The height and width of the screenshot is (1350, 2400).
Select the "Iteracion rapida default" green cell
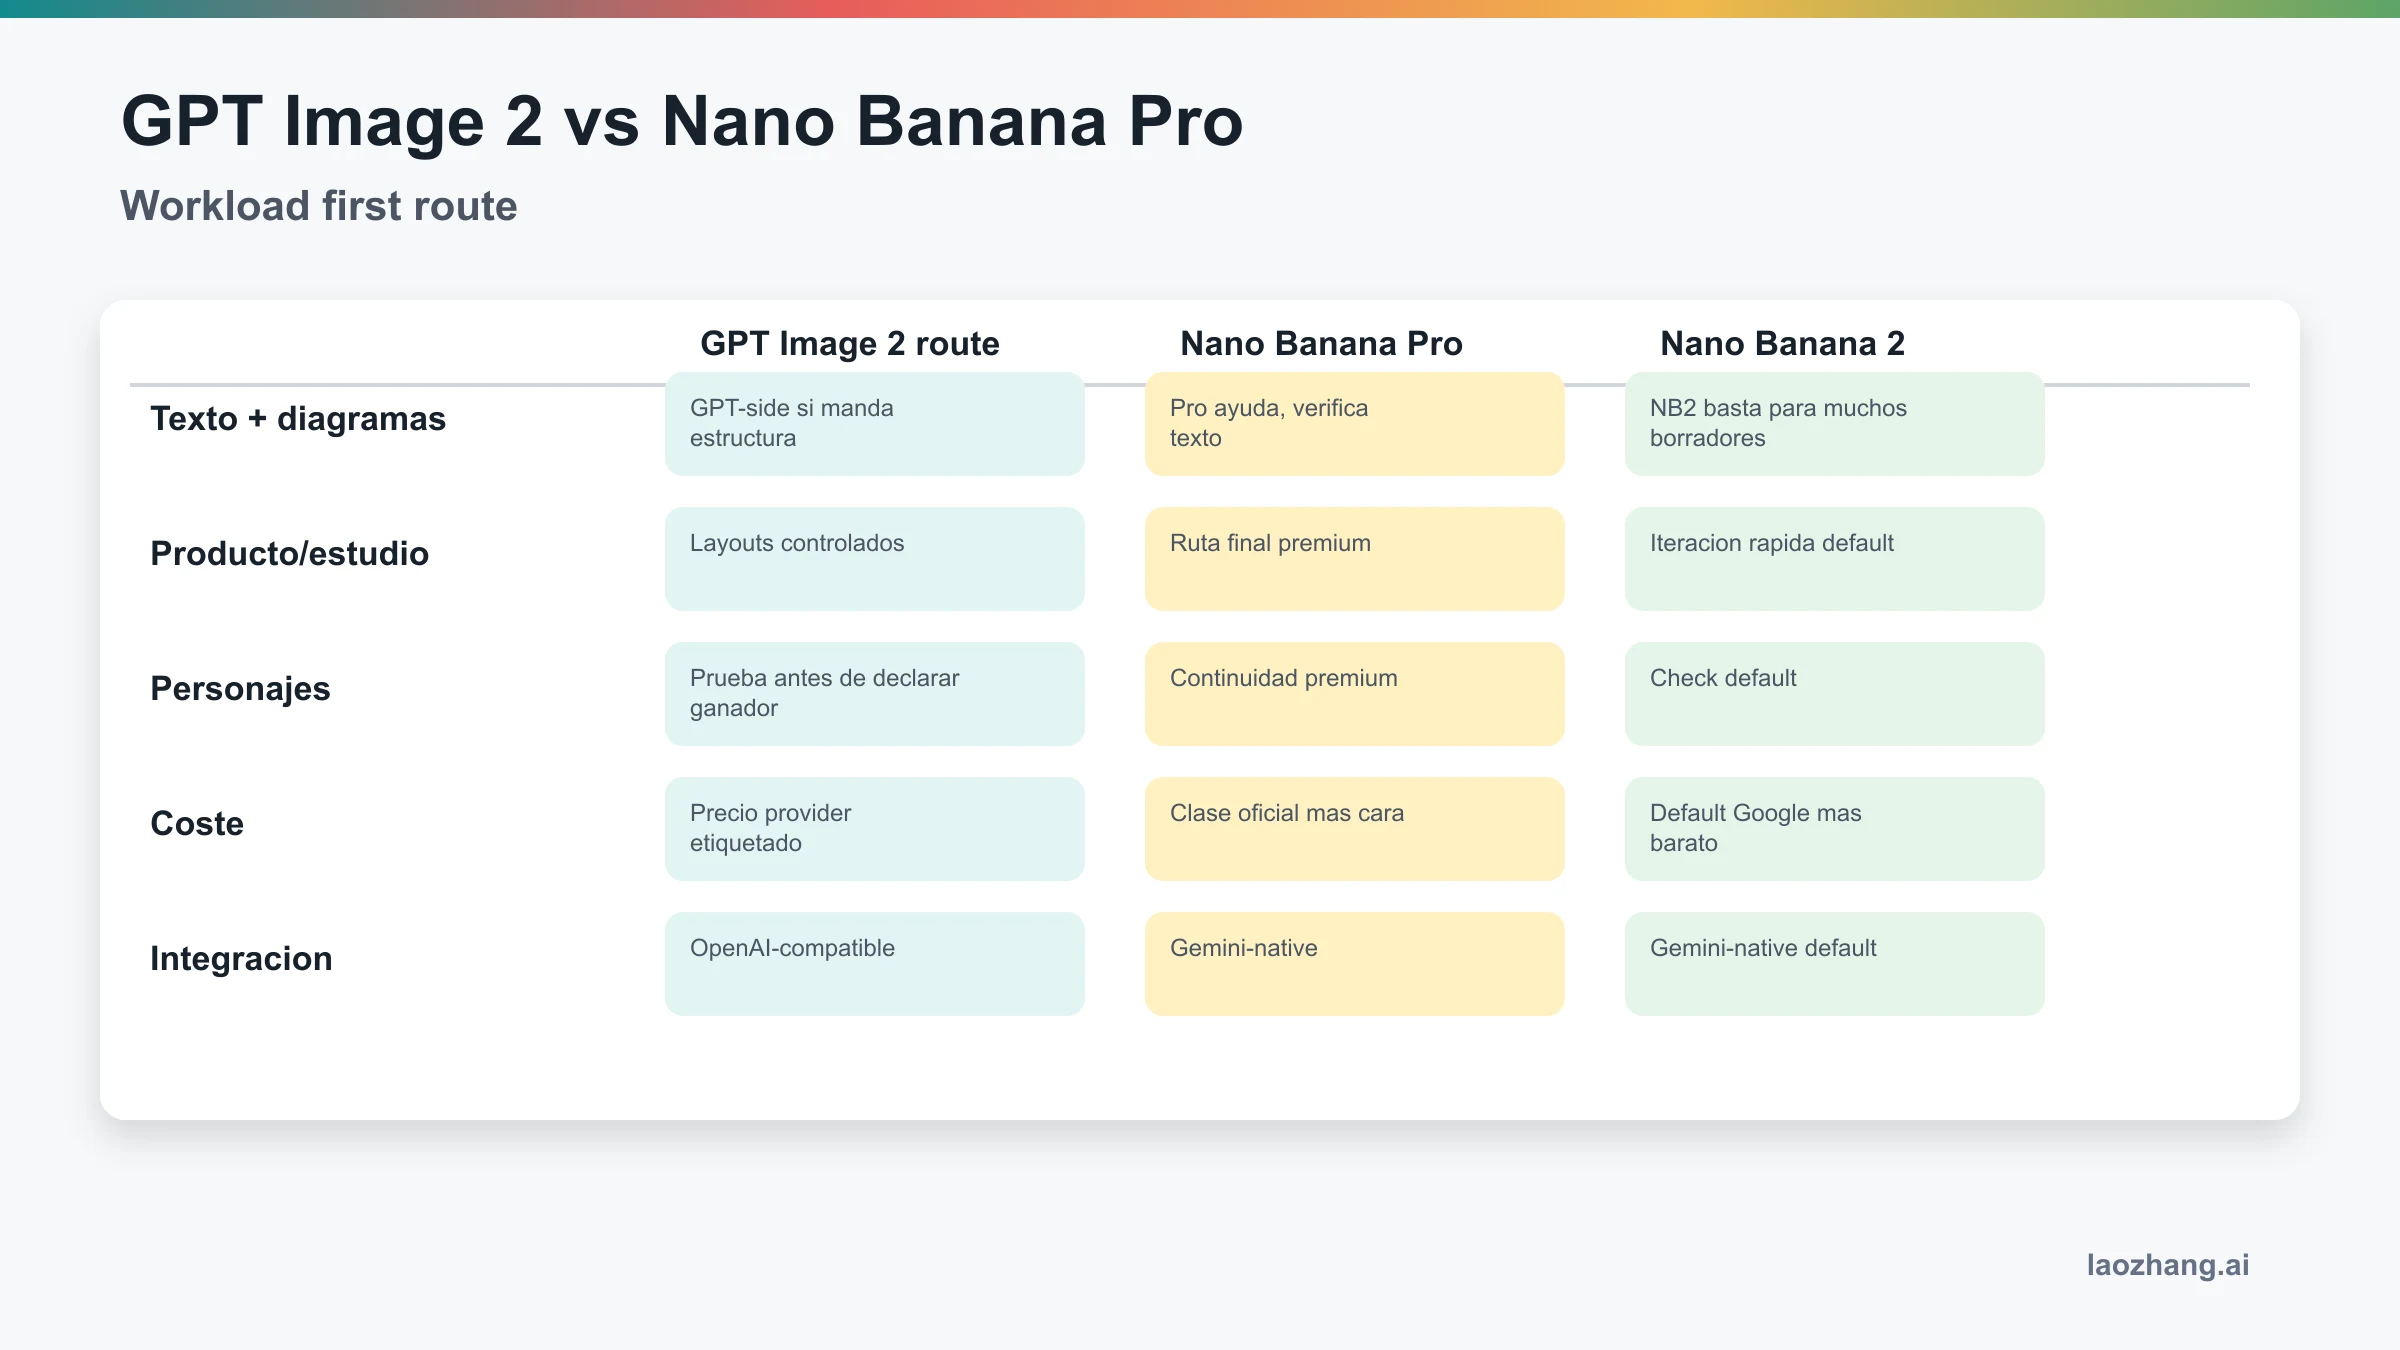1834,559
